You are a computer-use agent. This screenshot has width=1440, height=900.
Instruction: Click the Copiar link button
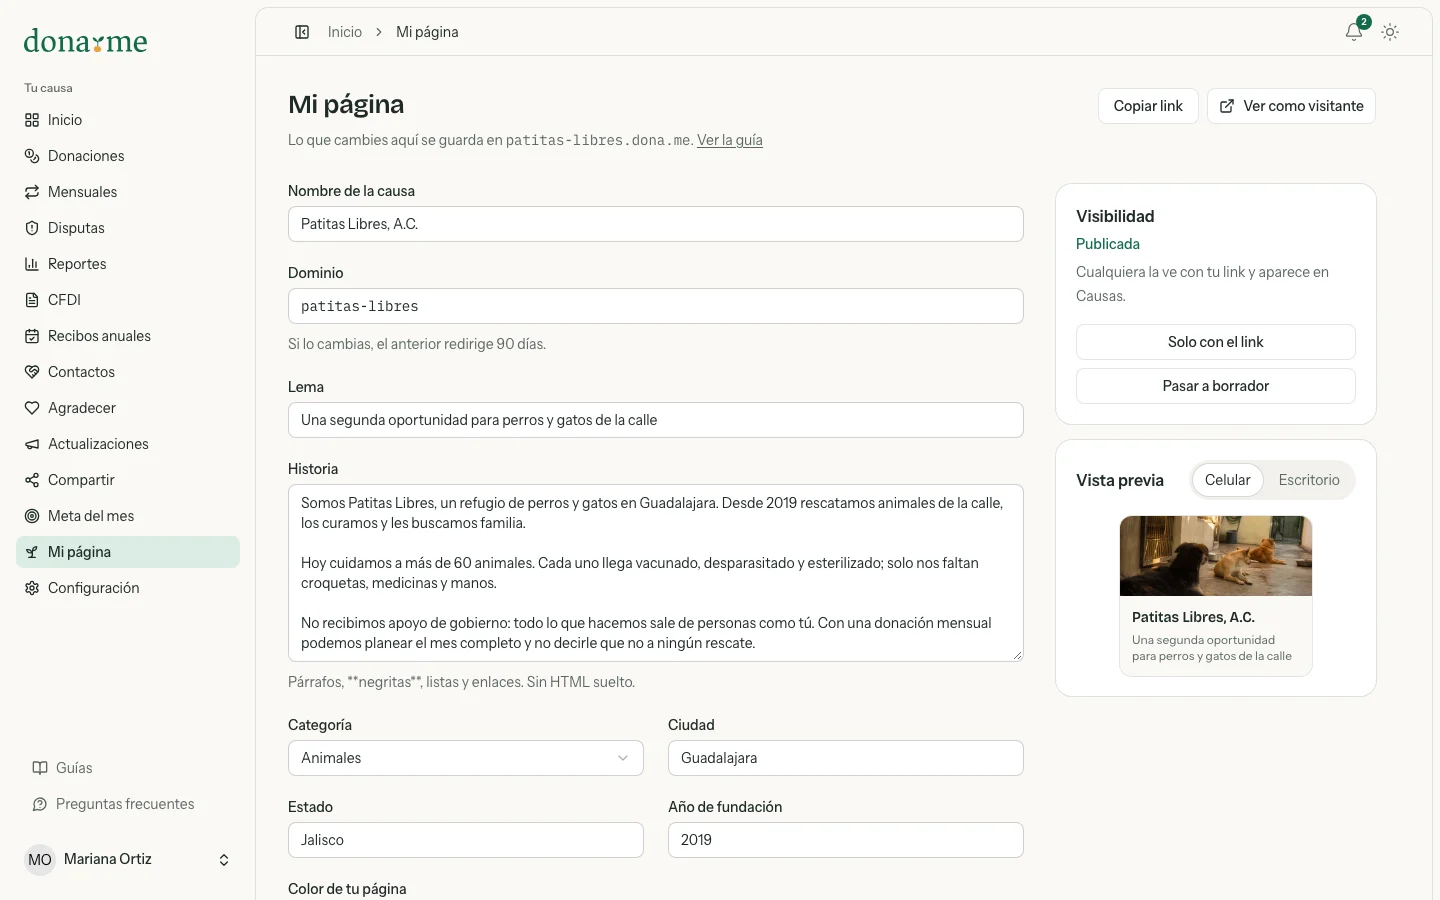(x=1148, y=106)
